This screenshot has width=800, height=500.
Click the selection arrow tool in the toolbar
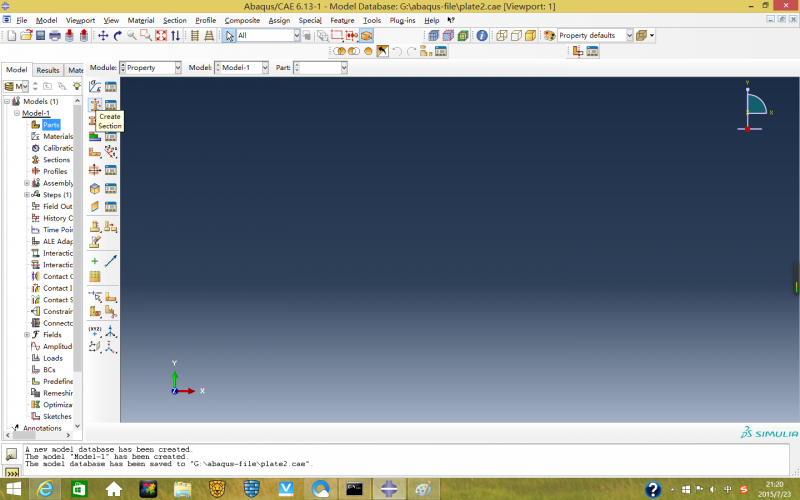(x=229, y=35)
